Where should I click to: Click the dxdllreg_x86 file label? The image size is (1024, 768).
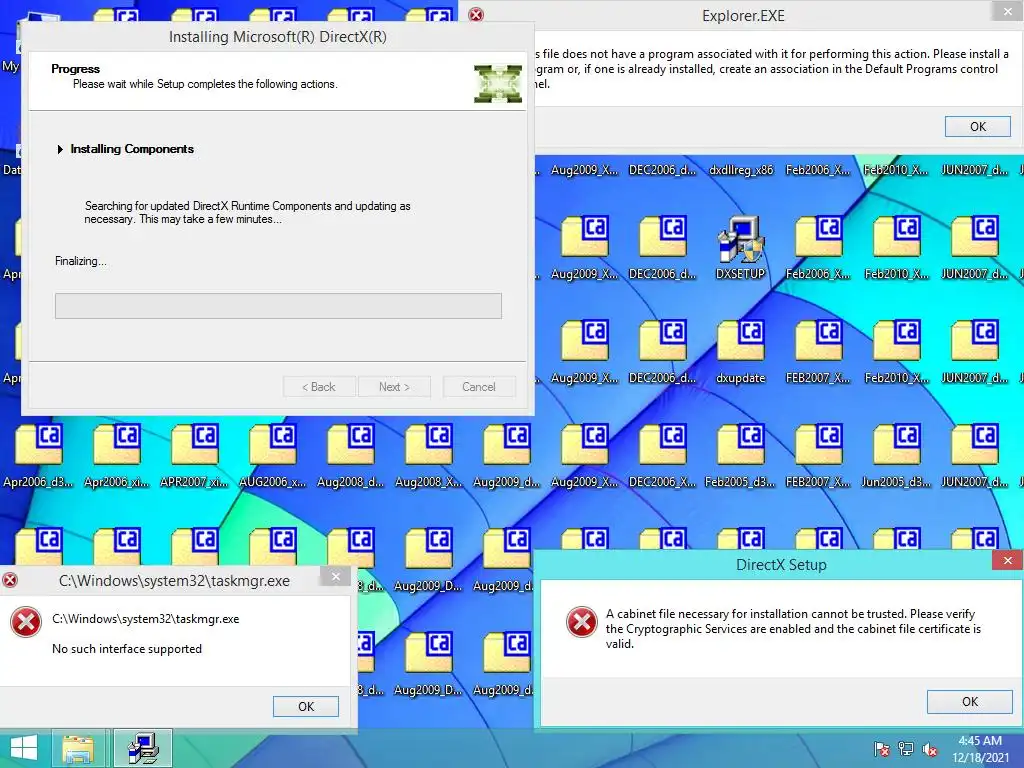pos(741,170)
